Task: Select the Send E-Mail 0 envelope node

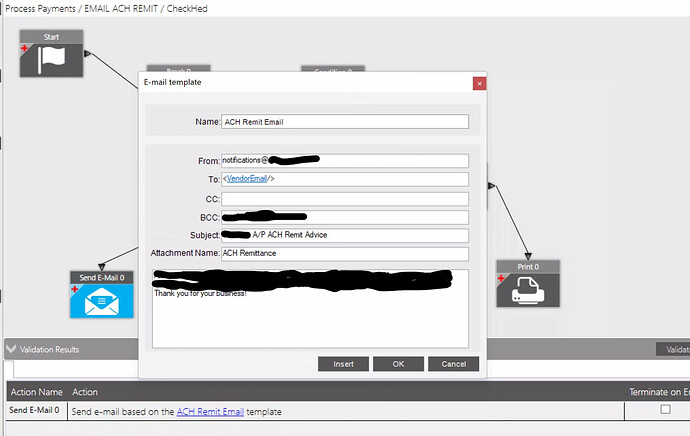Action: [x=102, y=294]
